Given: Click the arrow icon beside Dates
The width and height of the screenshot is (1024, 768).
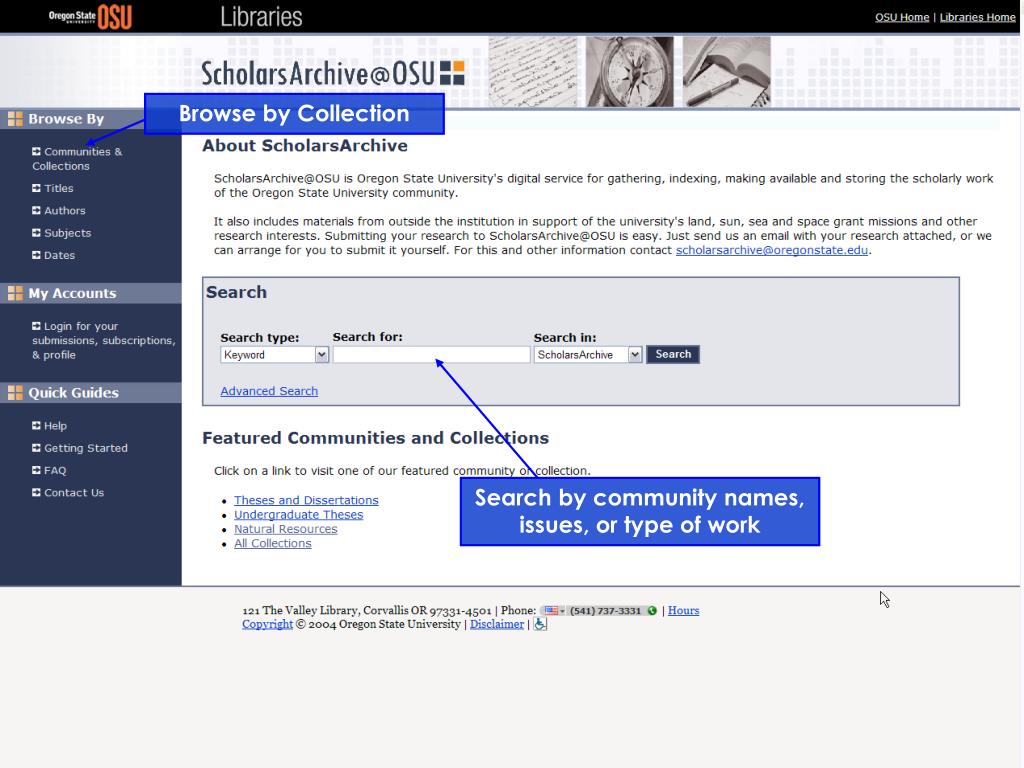Looking at the screenshot, I should (36, 255).
